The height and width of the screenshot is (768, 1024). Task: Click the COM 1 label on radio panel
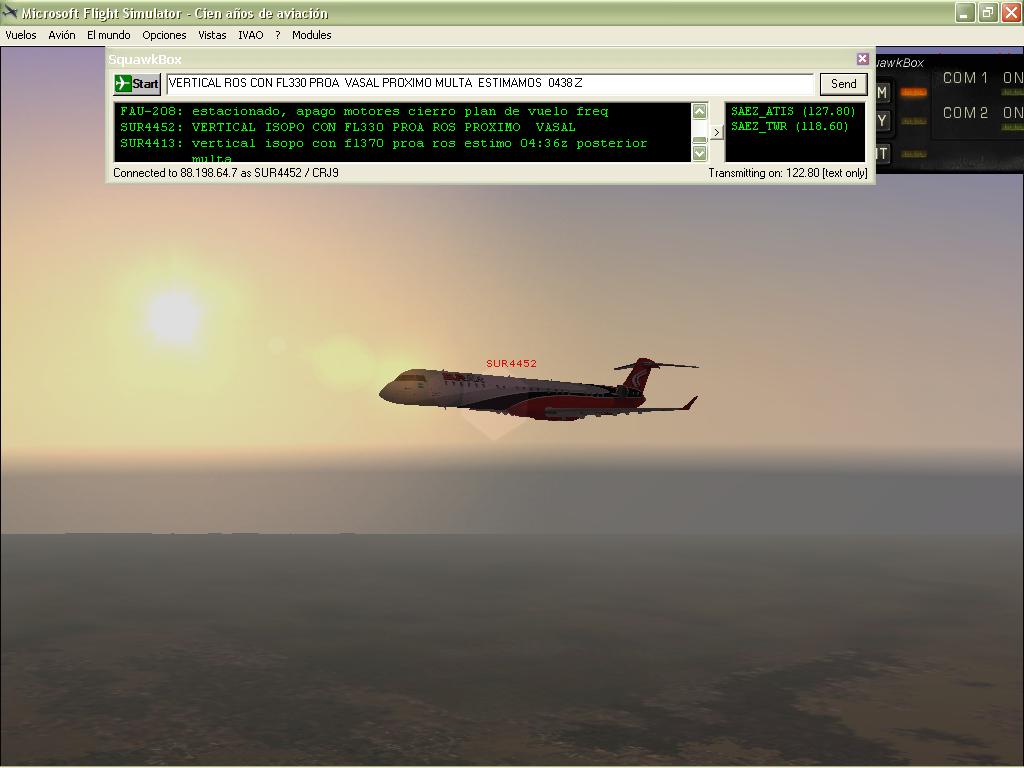coord(965,78)
